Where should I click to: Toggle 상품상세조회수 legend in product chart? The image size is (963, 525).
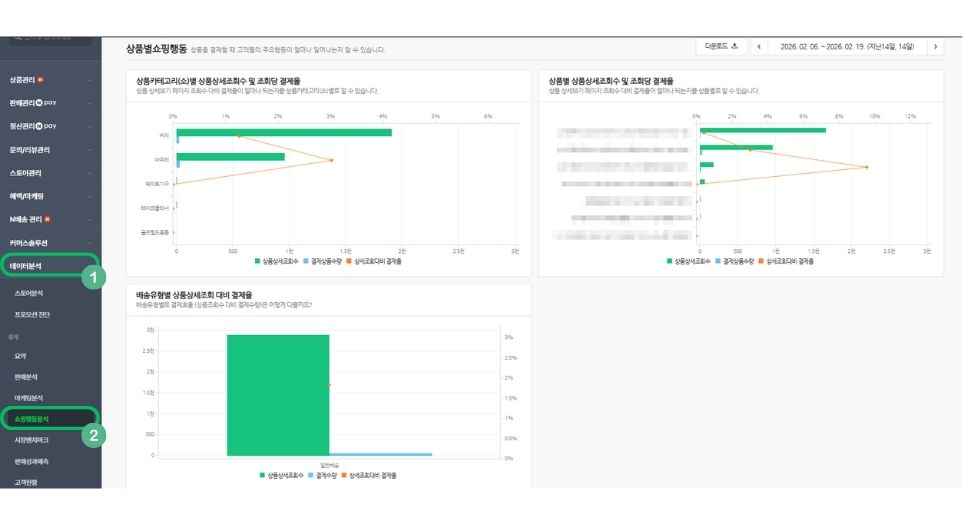689,261
